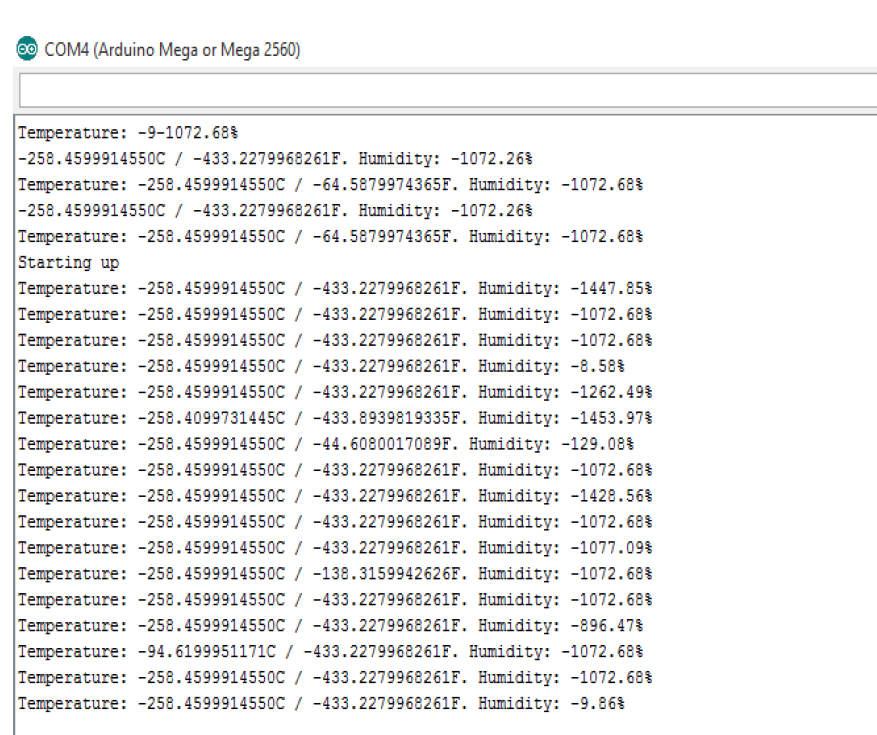This screenshot has width=877, height=735.
Task: Select the humidity reading -1262.49%
Action: tap(611, 392)
